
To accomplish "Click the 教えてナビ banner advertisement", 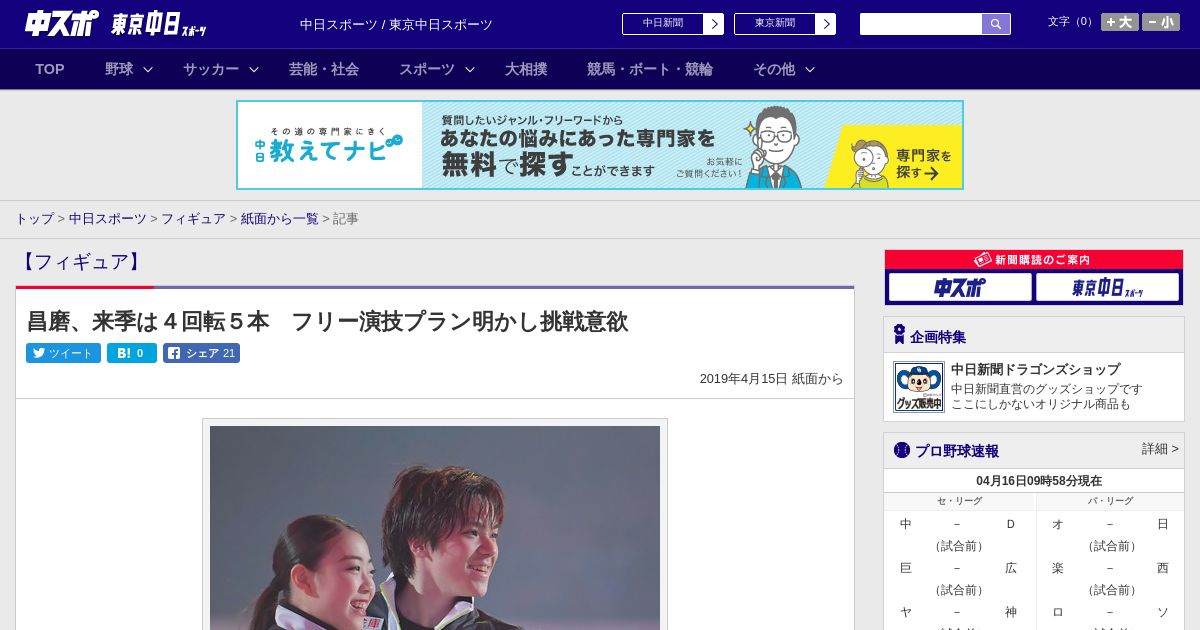I will 600,145.
